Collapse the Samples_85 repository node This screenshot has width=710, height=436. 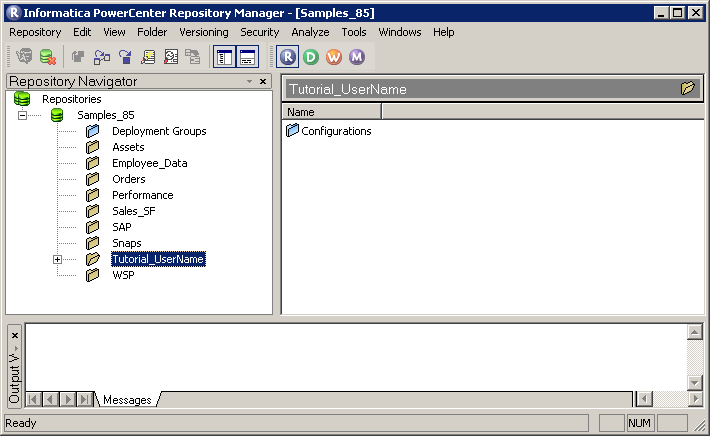22,115
